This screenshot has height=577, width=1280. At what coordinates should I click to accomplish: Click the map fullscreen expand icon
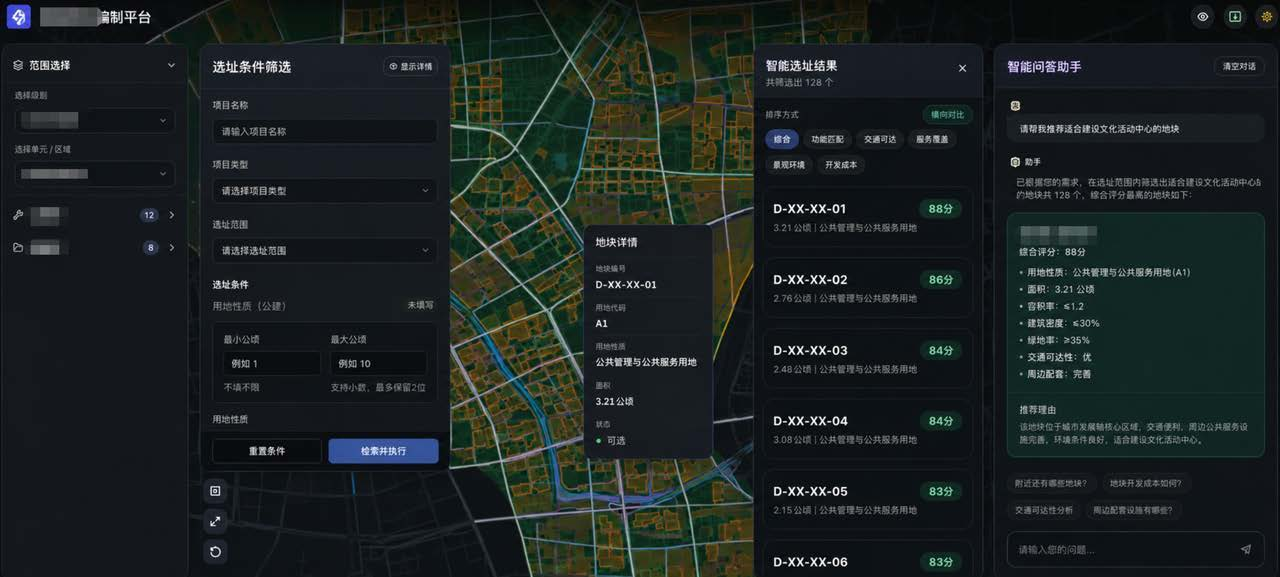click(215, 521)
